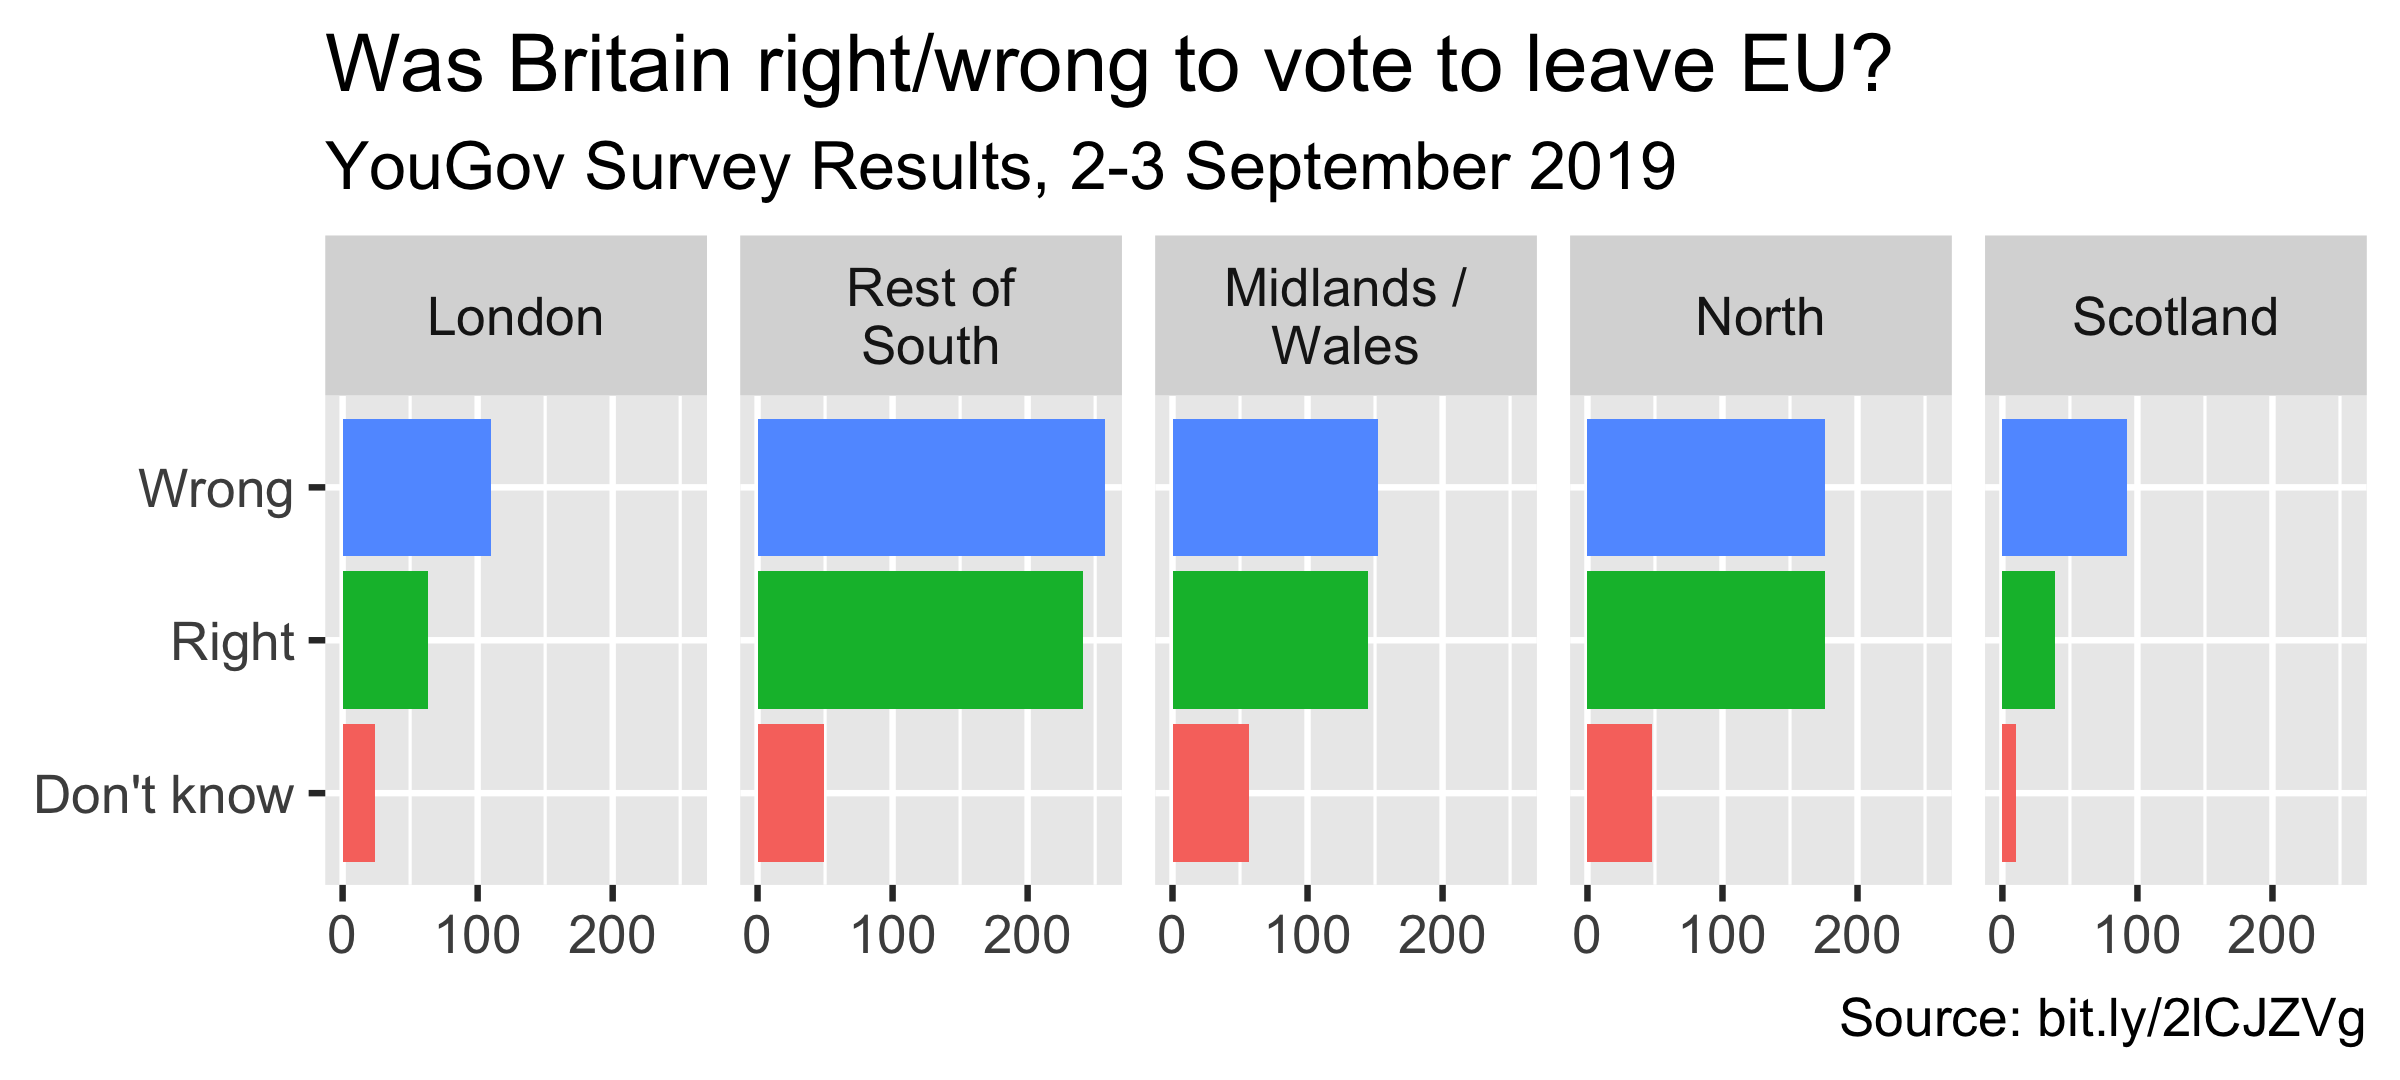Click green Right bar in Scotland panel
Image resolution: width=2400 pixels, height=1080 pixels.
click(2028, 640)
